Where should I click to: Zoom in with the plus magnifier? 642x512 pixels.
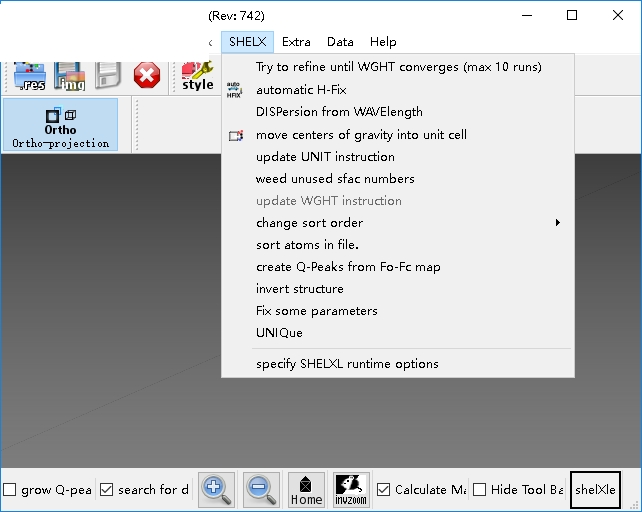point(217,490)
